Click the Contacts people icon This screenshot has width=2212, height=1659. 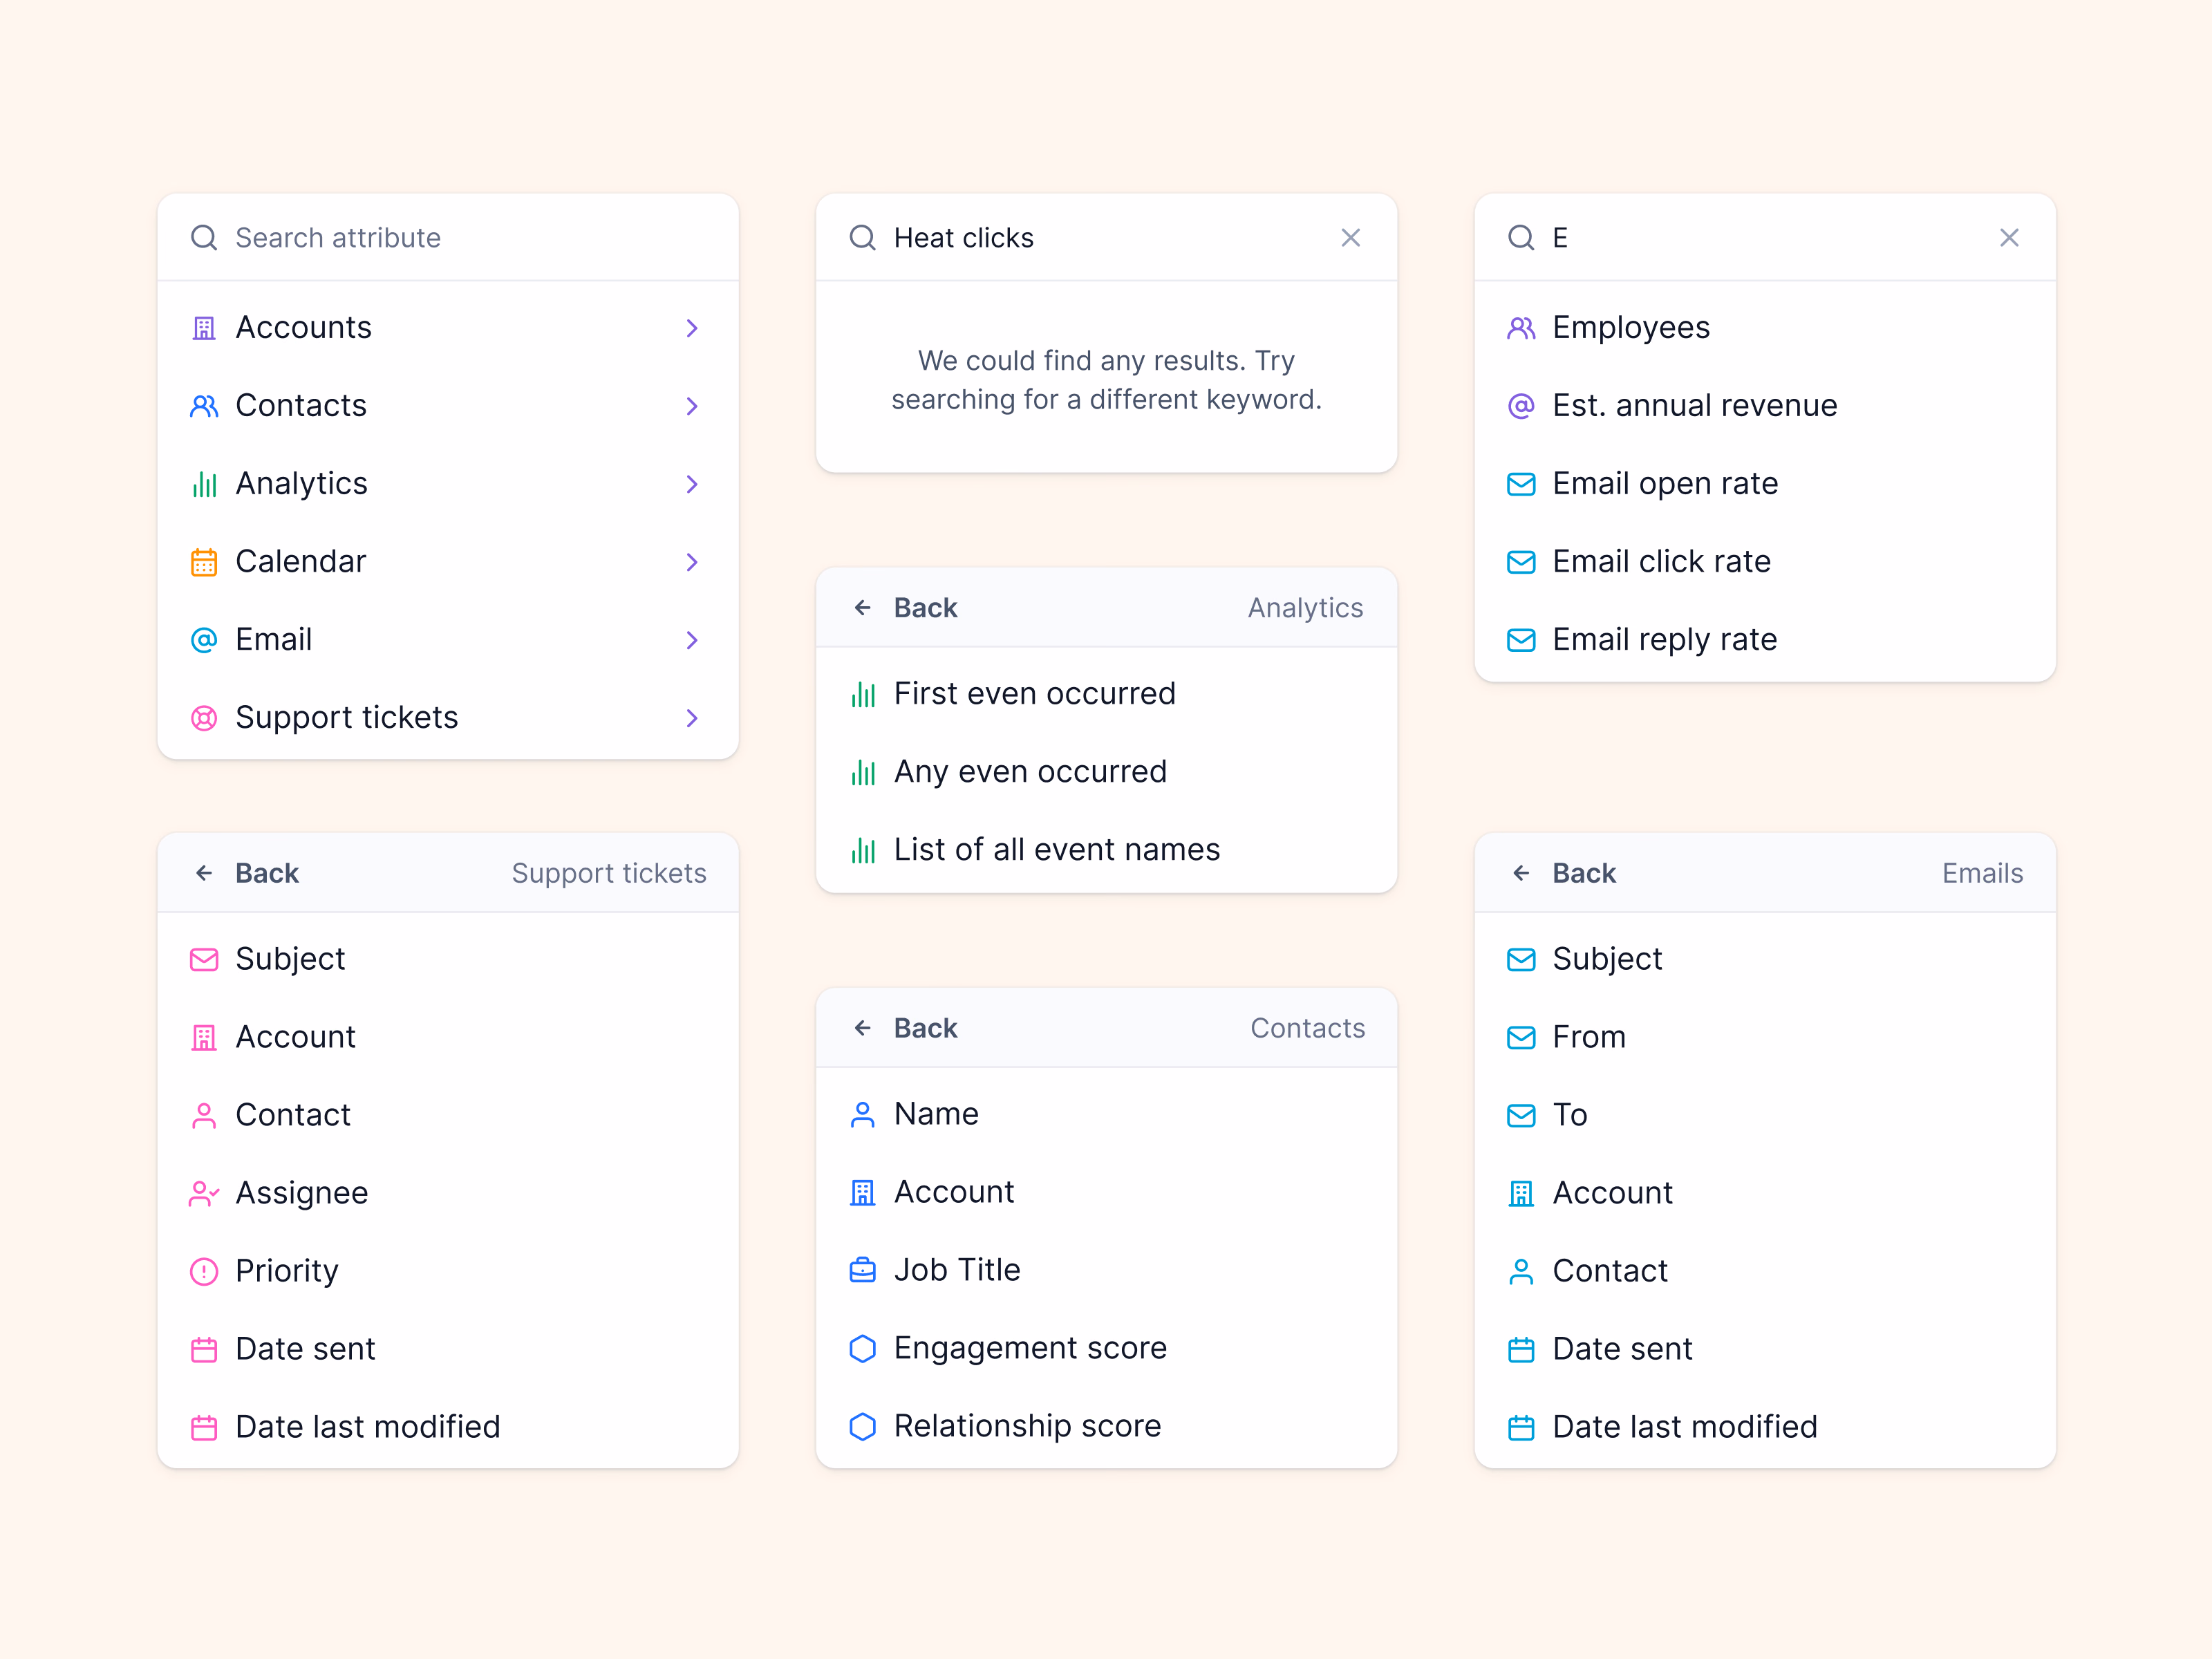tap(204, 406)
